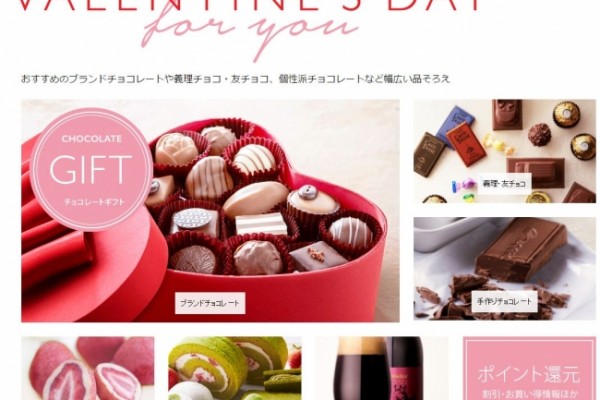Click the chopped chocolate bar photo
The width and height of the screenshot is (600, 400).
pos(504,269)
